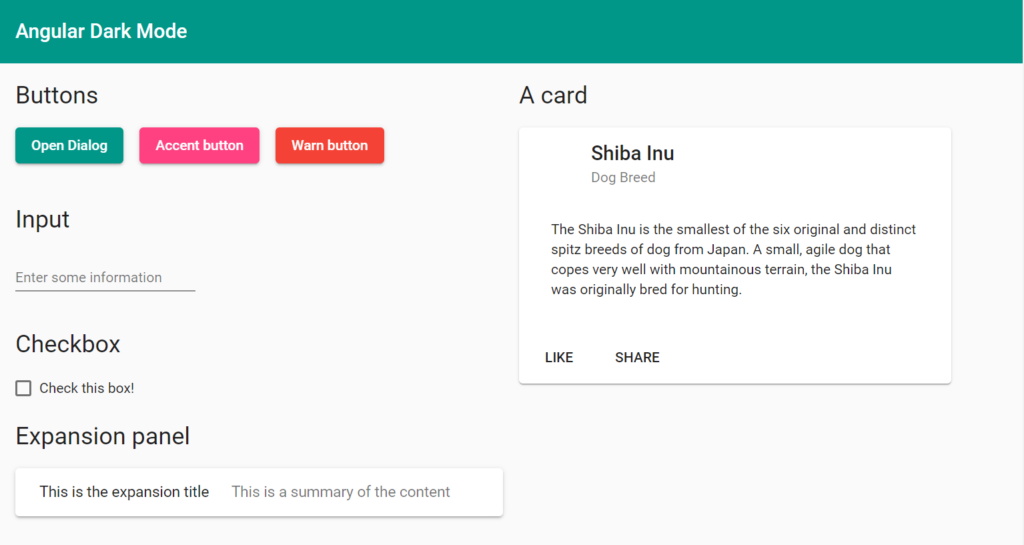Tick the empty checkbox square
The width and height of the screenshot is (1024, 545).
pos(24,388)
